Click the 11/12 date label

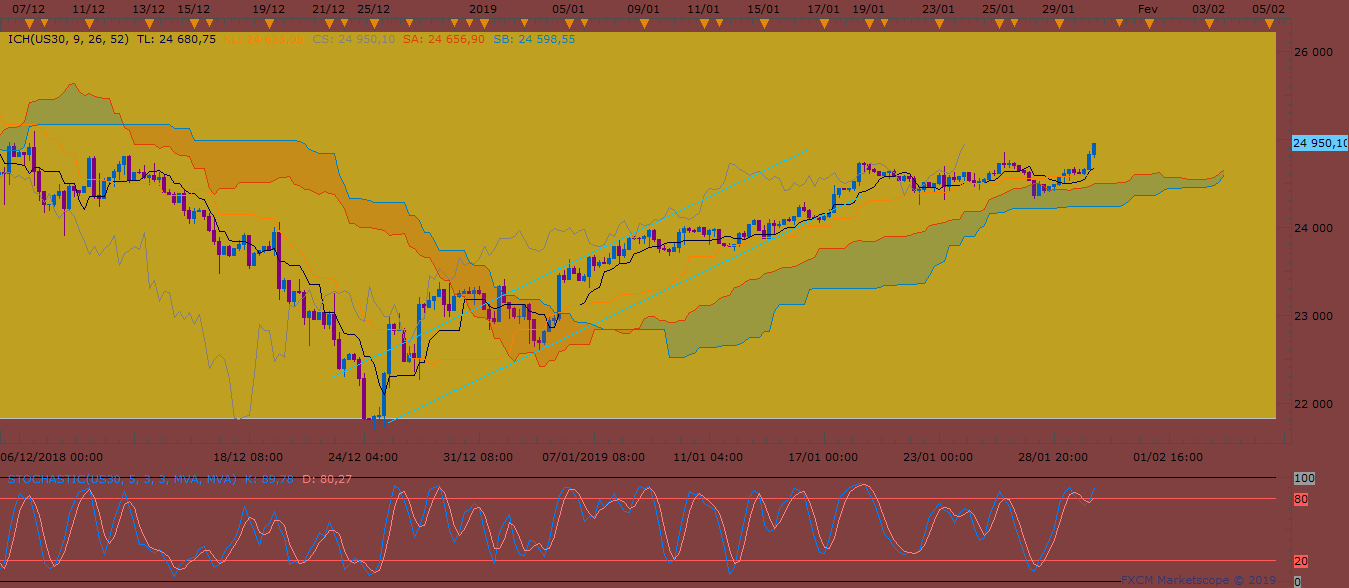tap(90, 8)
